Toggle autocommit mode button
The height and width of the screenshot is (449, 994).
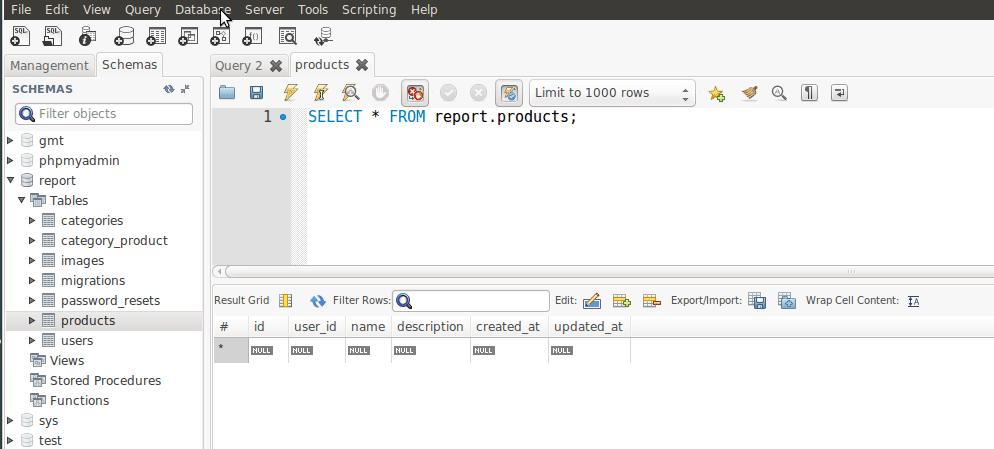[x=509, y=93]
